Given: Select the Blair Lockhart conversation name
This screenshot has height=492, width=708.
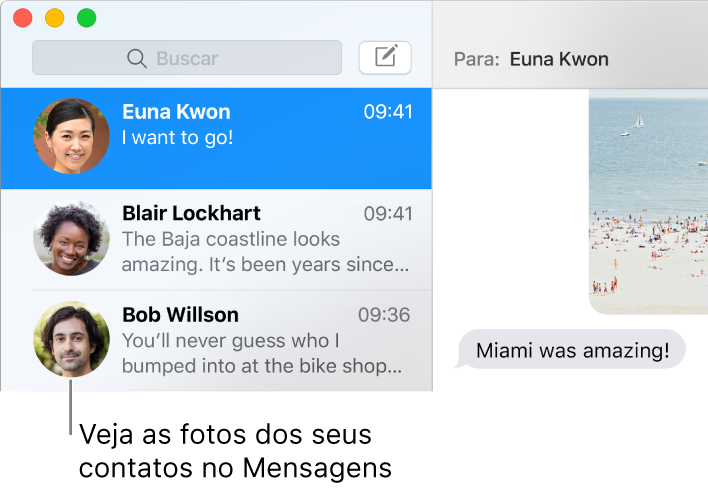Looking at the screenshot, I should tap(191, 213).
